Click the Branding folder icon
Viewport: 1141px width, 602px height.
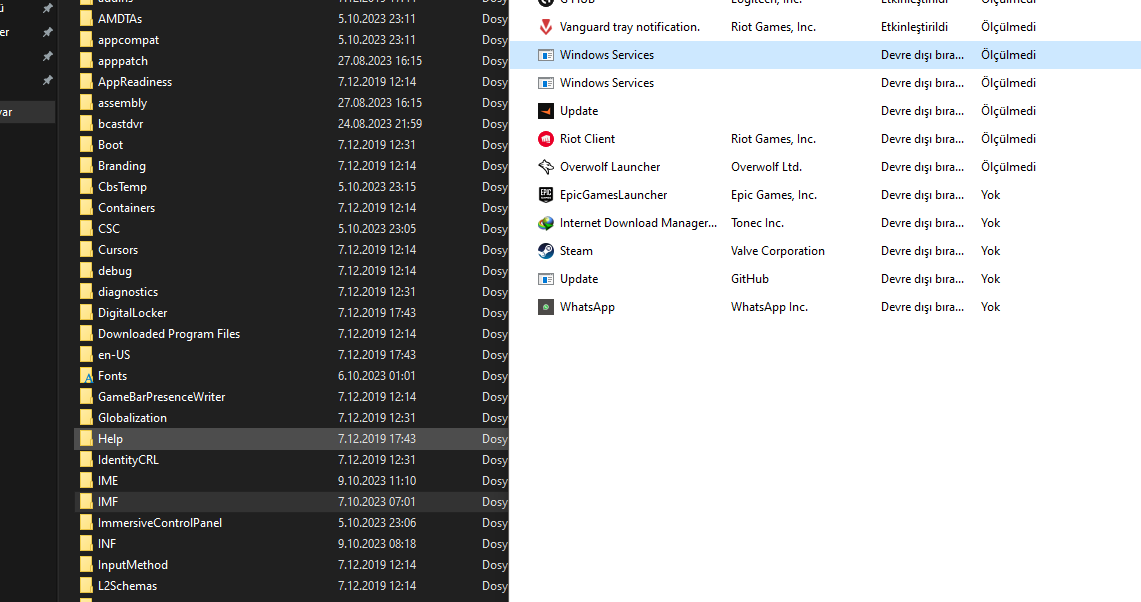(x=87, y=166)
